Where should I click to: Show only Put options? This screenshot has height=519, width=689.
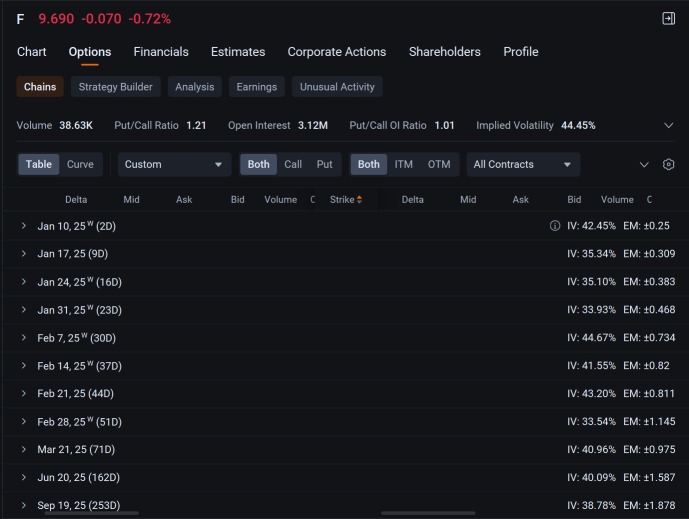pyautogui.click(x=325, y=164)
